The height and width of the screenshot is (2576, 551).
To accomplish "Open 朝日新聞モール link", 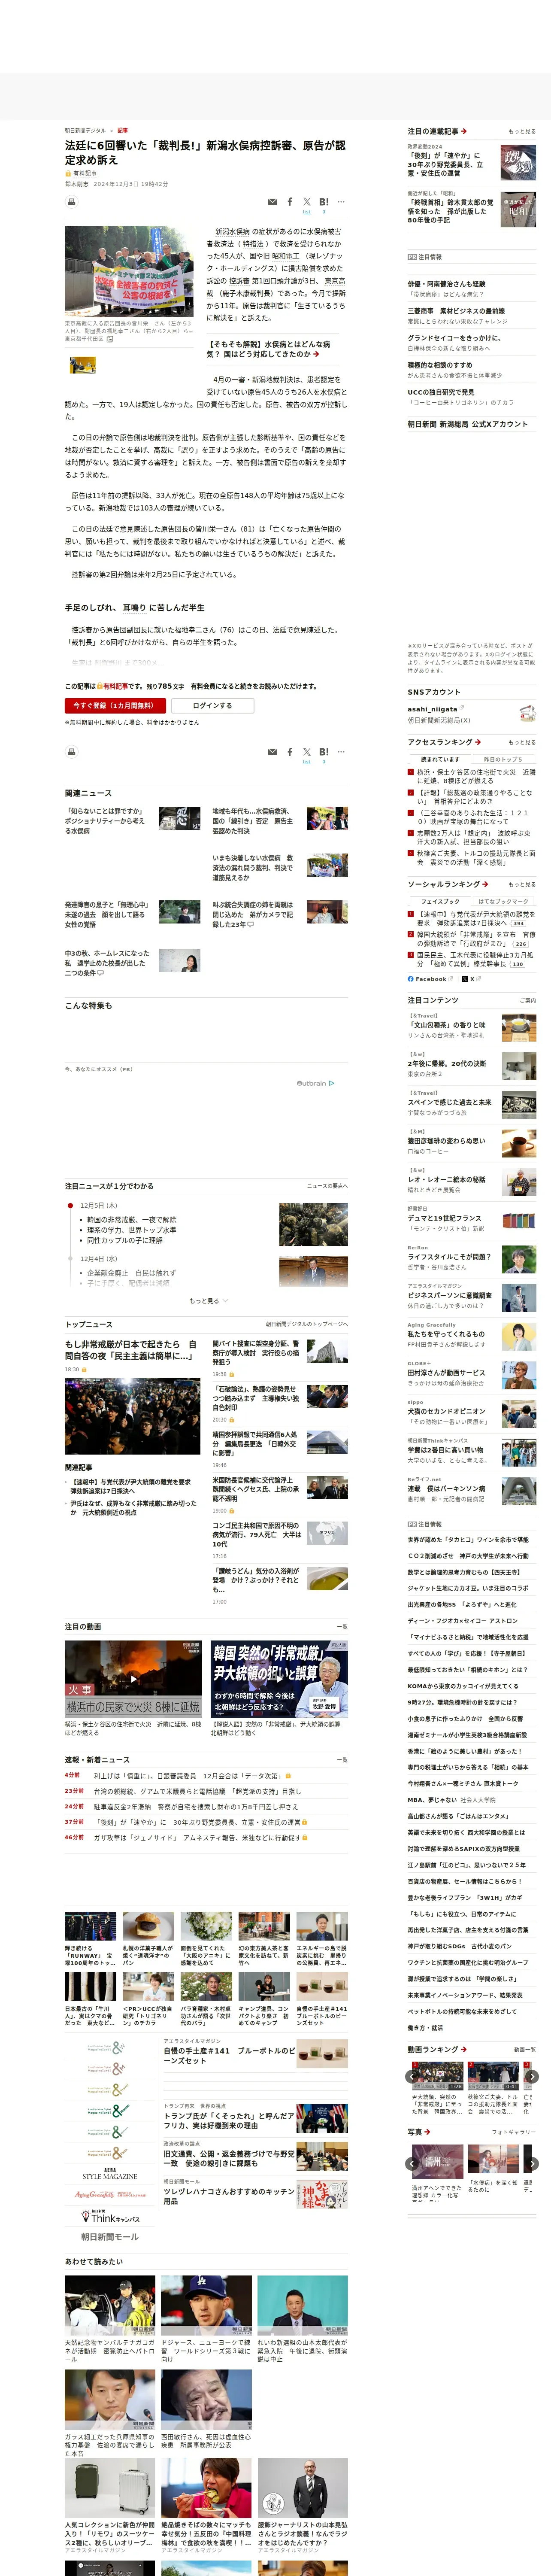I will click(110, 2237).
